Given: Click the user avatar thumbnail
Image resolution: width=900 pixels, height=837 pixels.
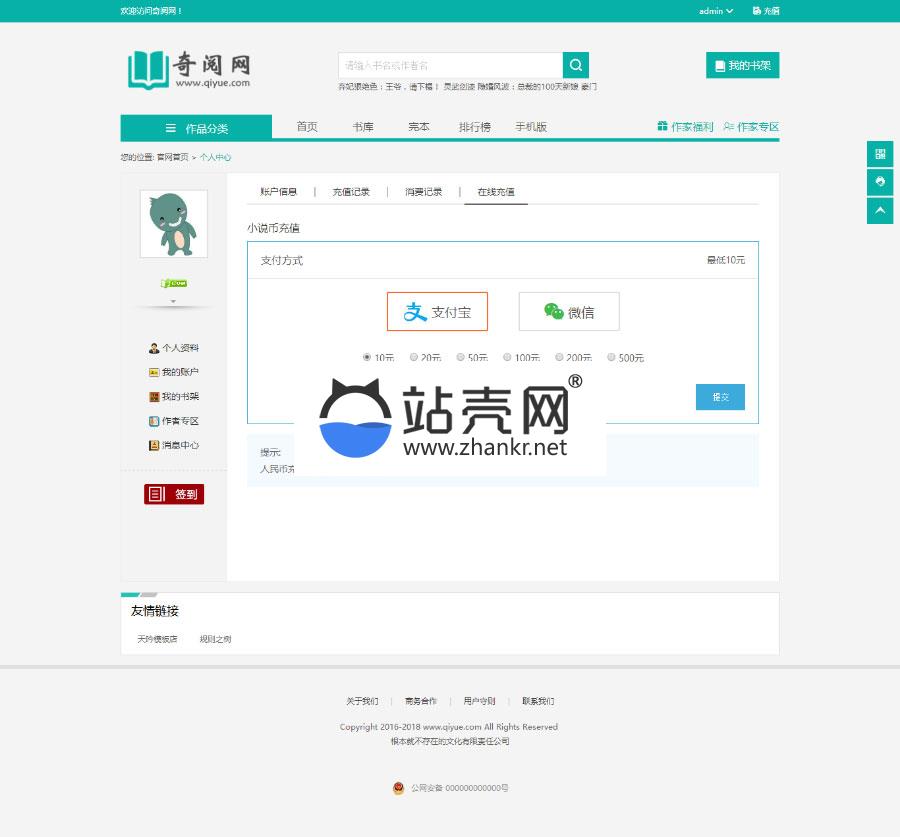Looking at the screenshot, I should point(173,224).
